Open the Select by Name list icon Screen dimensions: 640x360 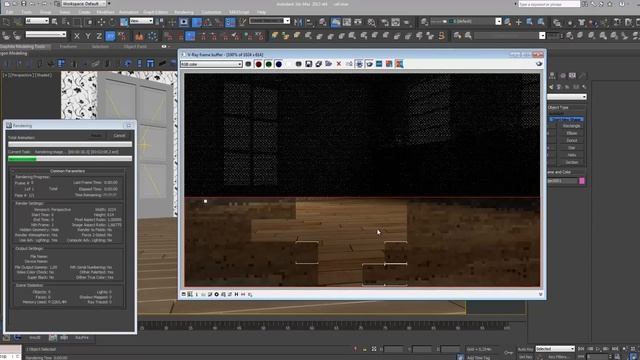click(66, 22)
